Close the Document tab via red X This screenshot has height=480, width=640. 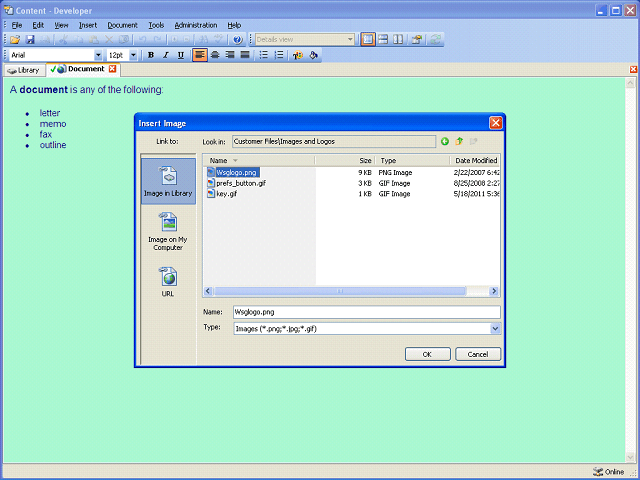113,69
